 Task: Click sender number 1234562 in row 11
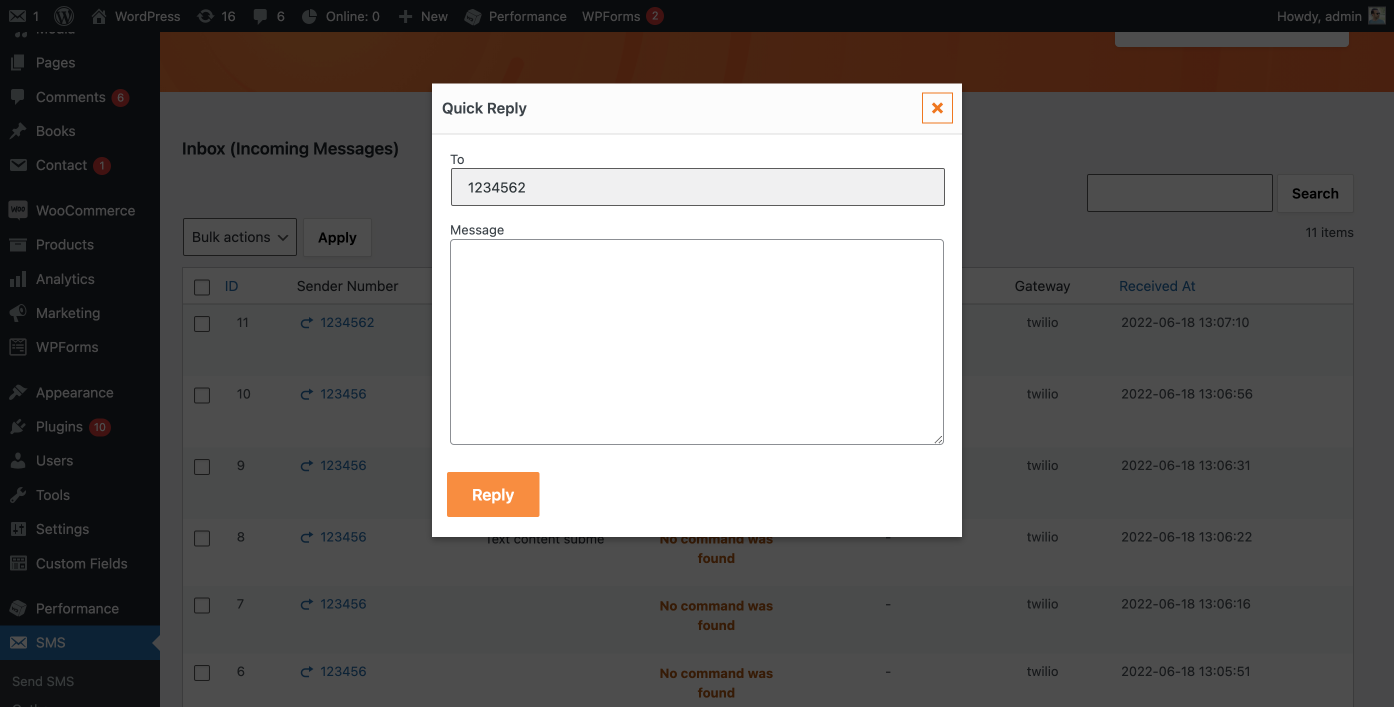(347, 322)
